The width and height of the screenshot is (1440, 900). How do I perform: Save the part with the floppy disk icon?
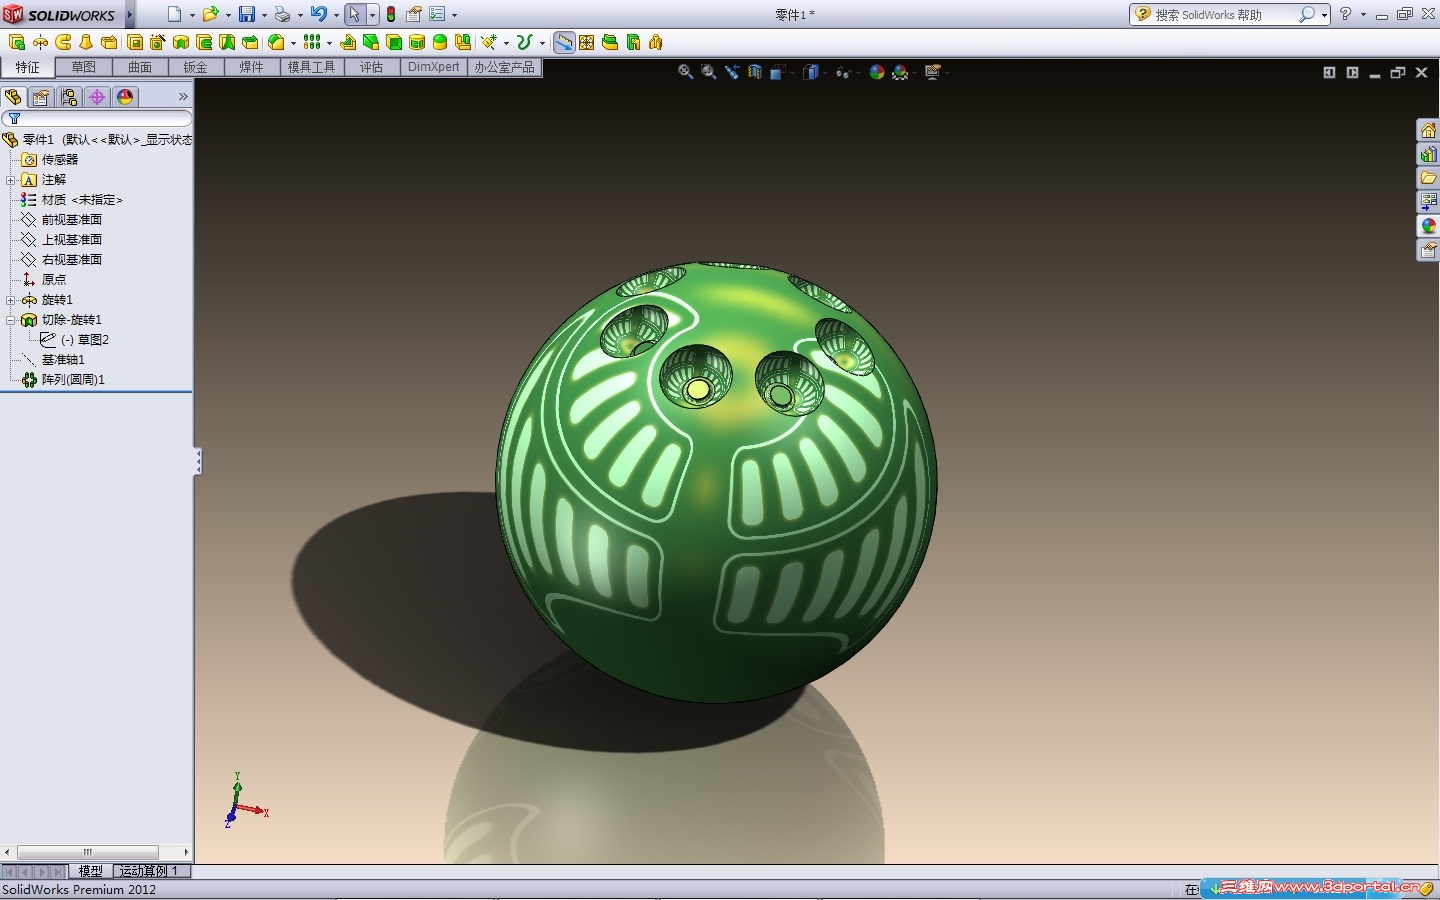pos(246,14)
